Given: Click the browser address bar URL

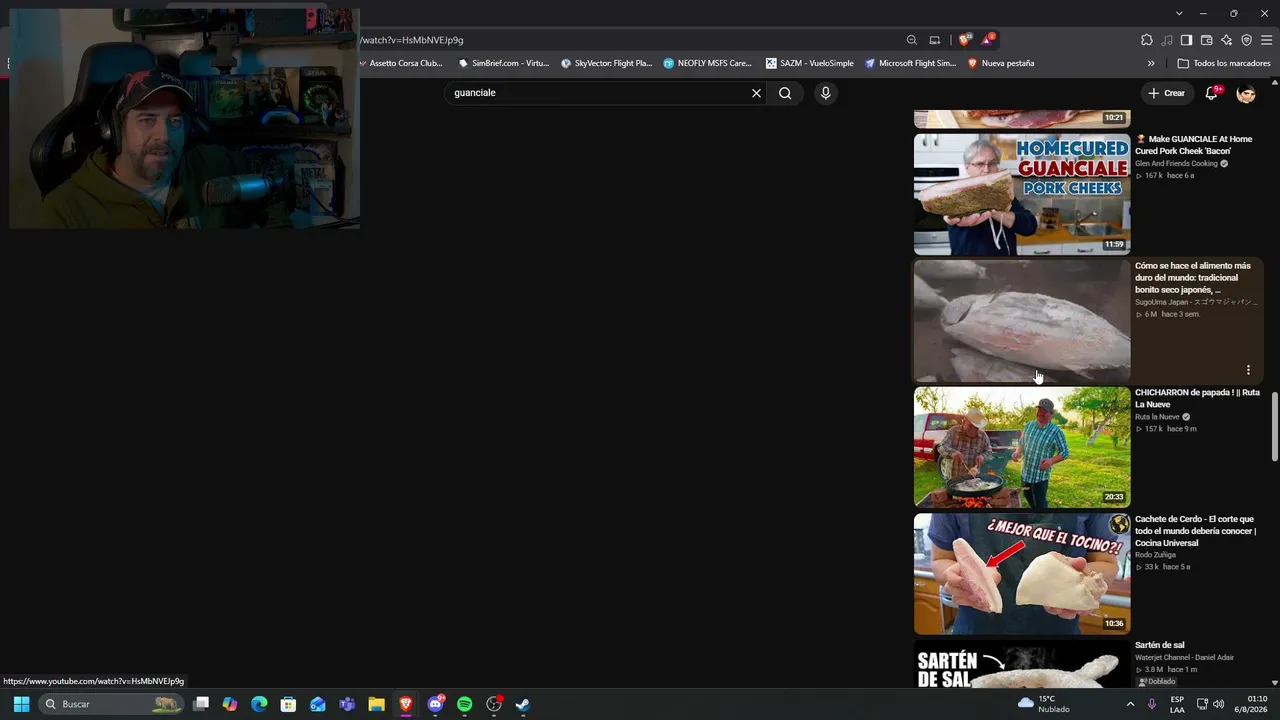Looking at the screenshot, I should pyautogui.click(x=412, y=40).
